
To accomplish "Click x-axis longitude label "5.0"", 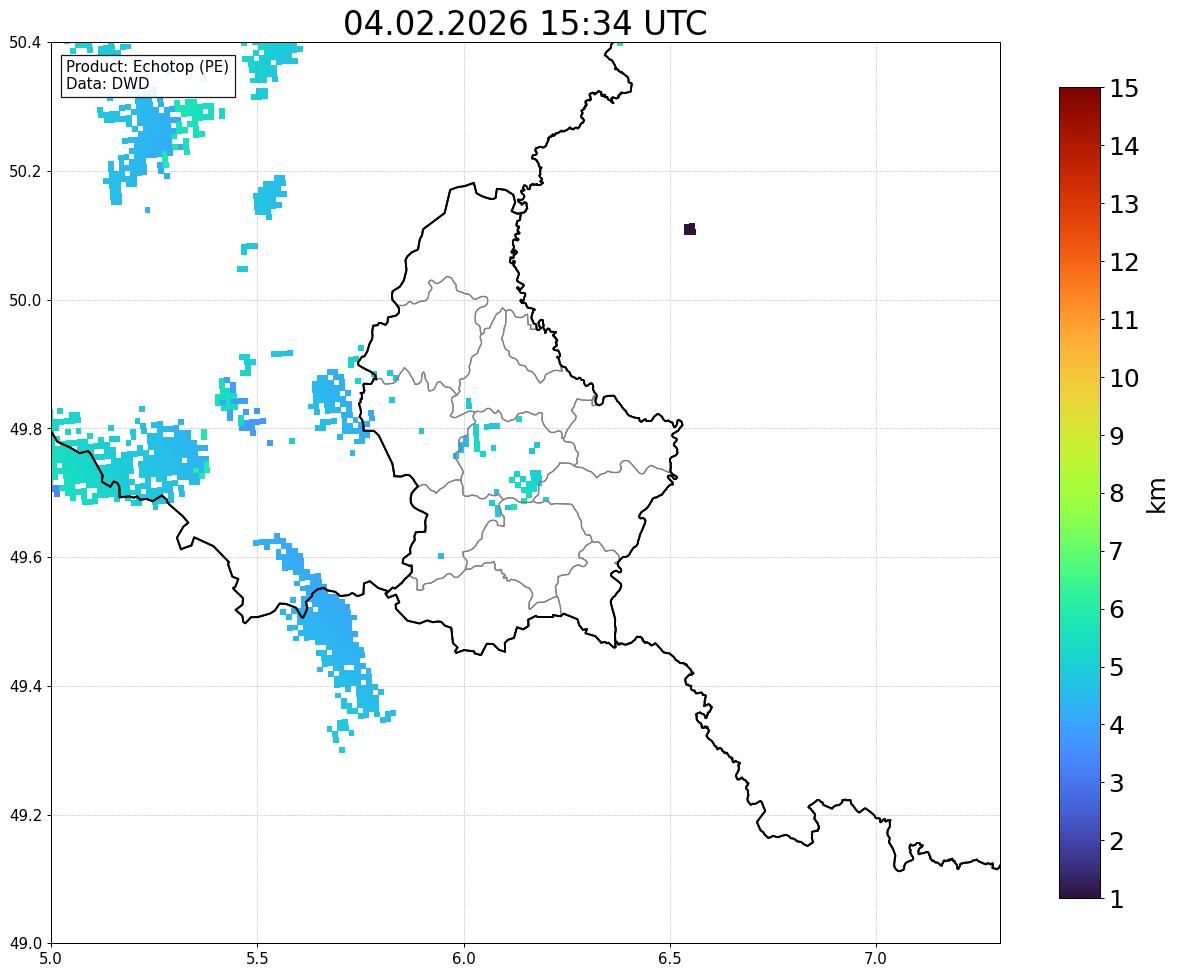I will pos(51,959).
